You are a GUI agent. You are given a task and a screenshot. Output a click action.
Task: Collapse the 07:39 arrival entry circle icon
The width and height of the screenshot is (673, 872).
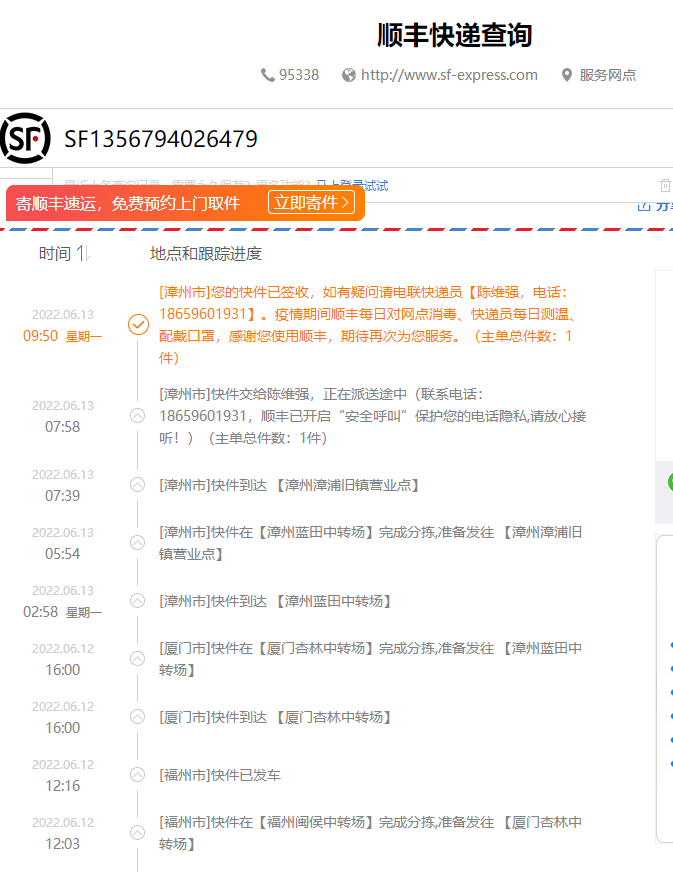click(x=137, y=485)
